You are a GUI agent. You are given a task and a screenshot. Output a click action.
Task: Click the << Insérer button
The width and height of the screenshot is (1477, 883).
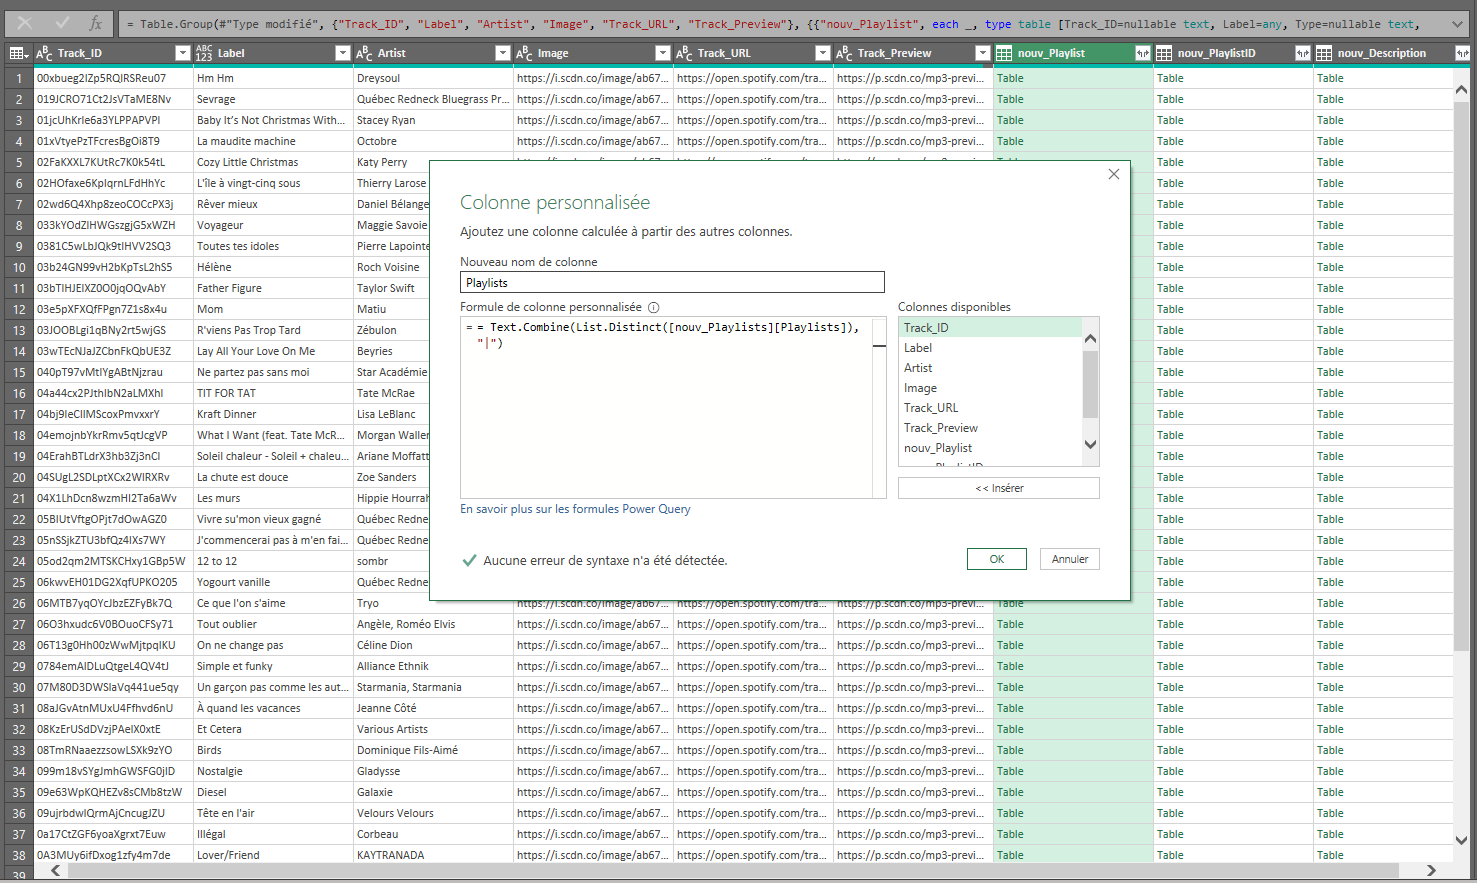999,488
